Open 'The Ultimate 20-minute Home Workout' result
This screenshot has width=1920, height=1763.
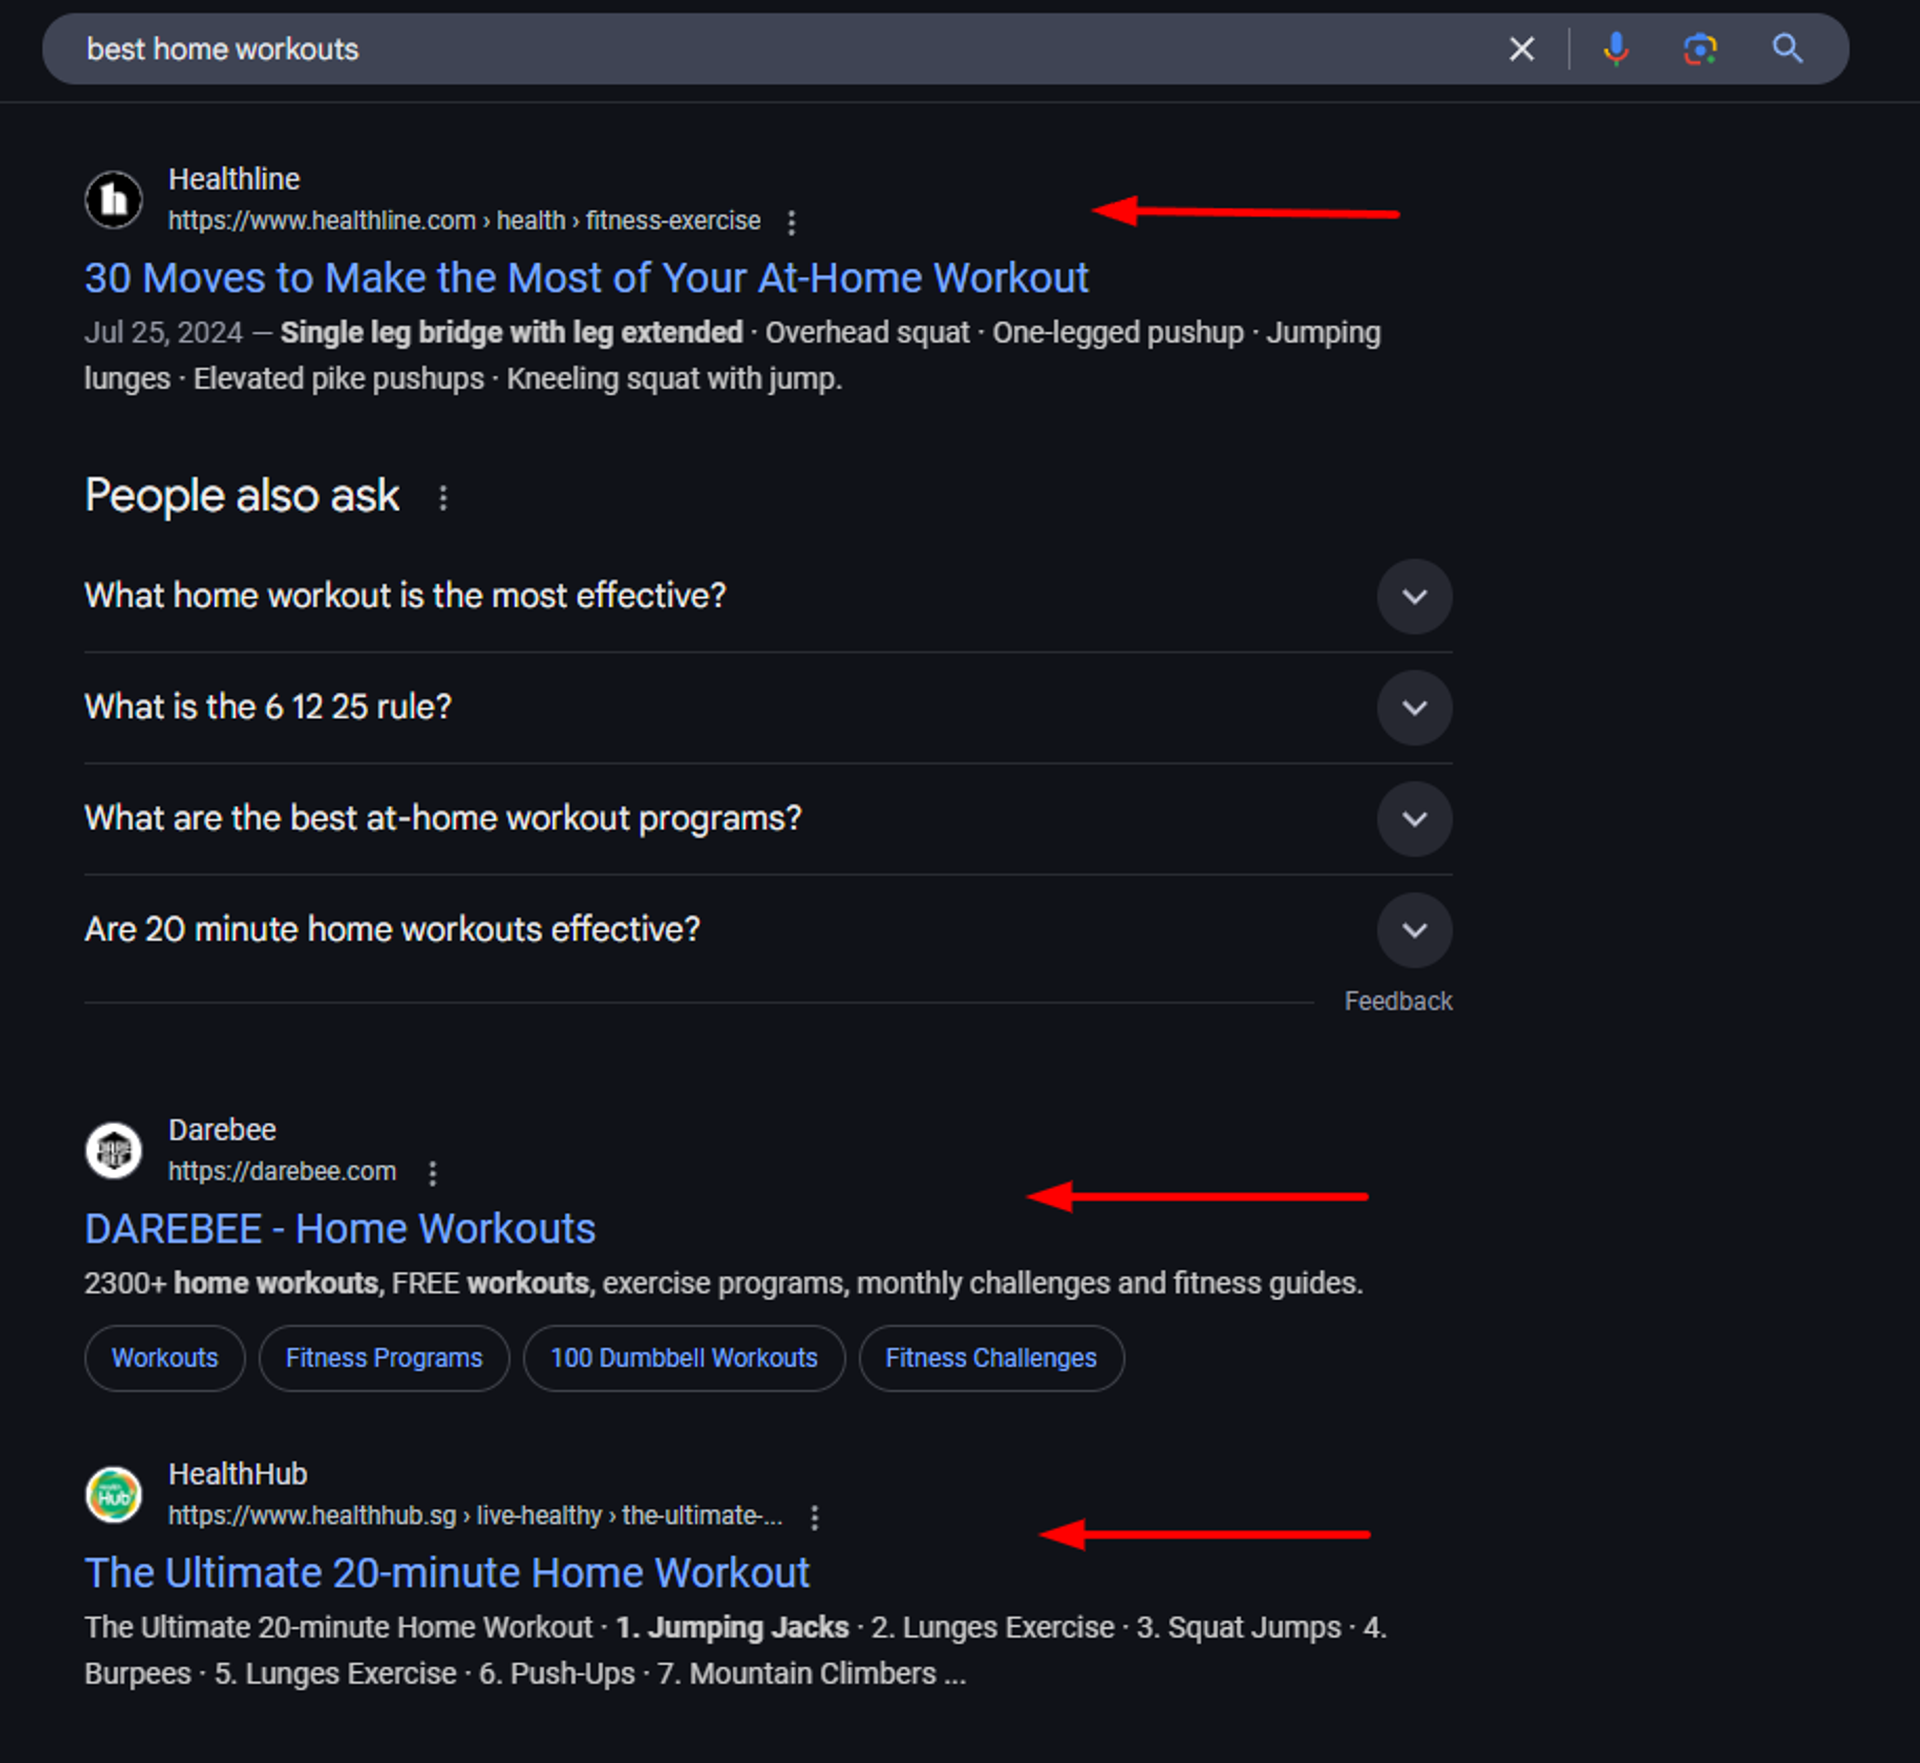coord(447,1573)
